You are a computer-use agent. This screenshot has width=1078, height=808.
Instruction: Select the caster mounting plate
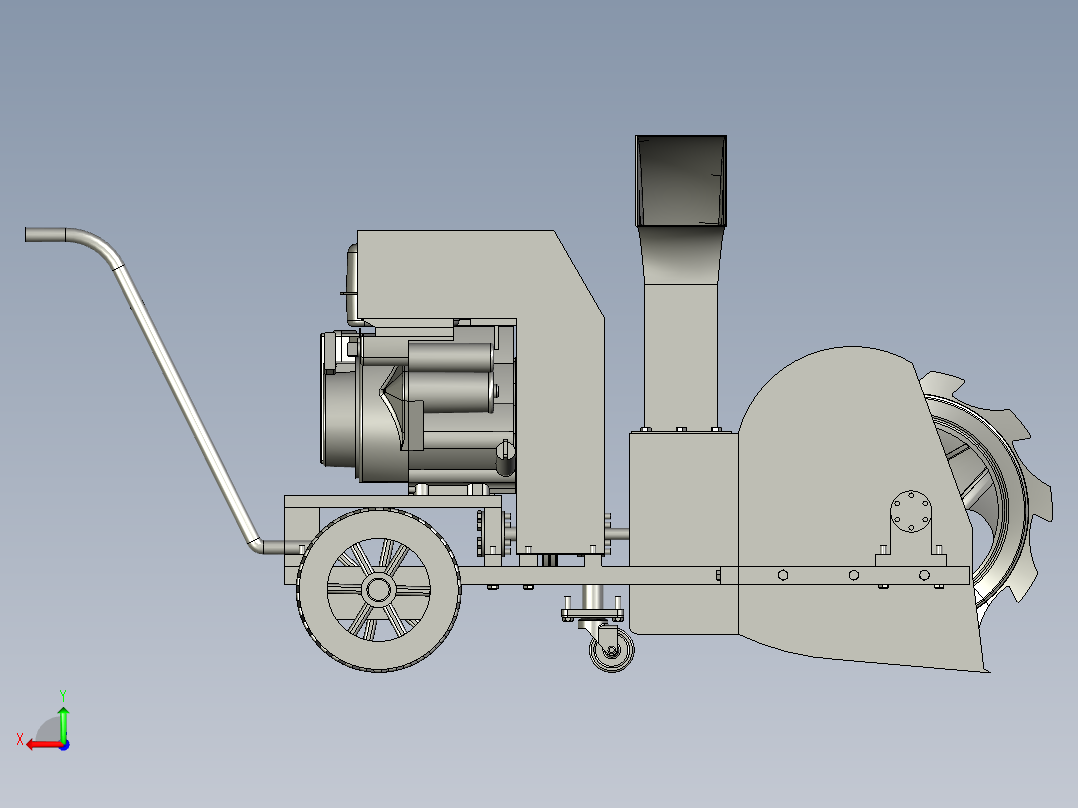[x=593, y=614]
